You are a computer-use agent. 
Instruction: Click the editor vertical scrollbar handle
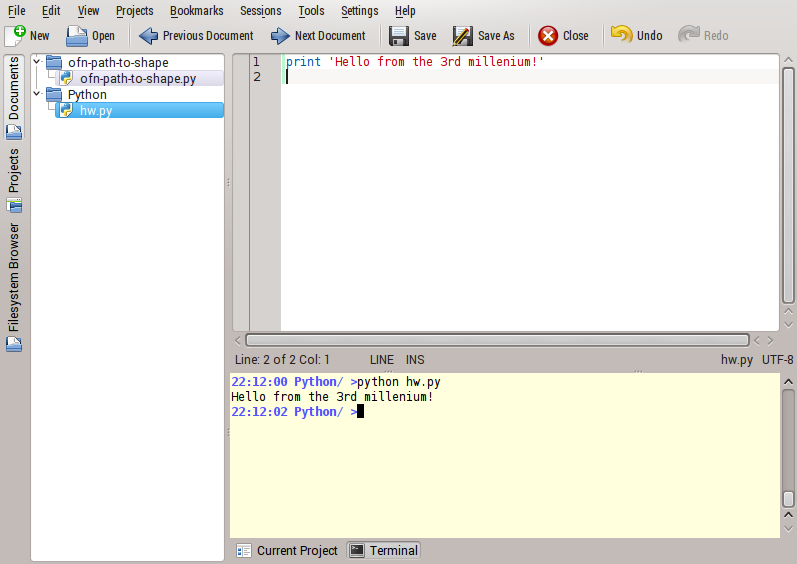tap(788, 185)
